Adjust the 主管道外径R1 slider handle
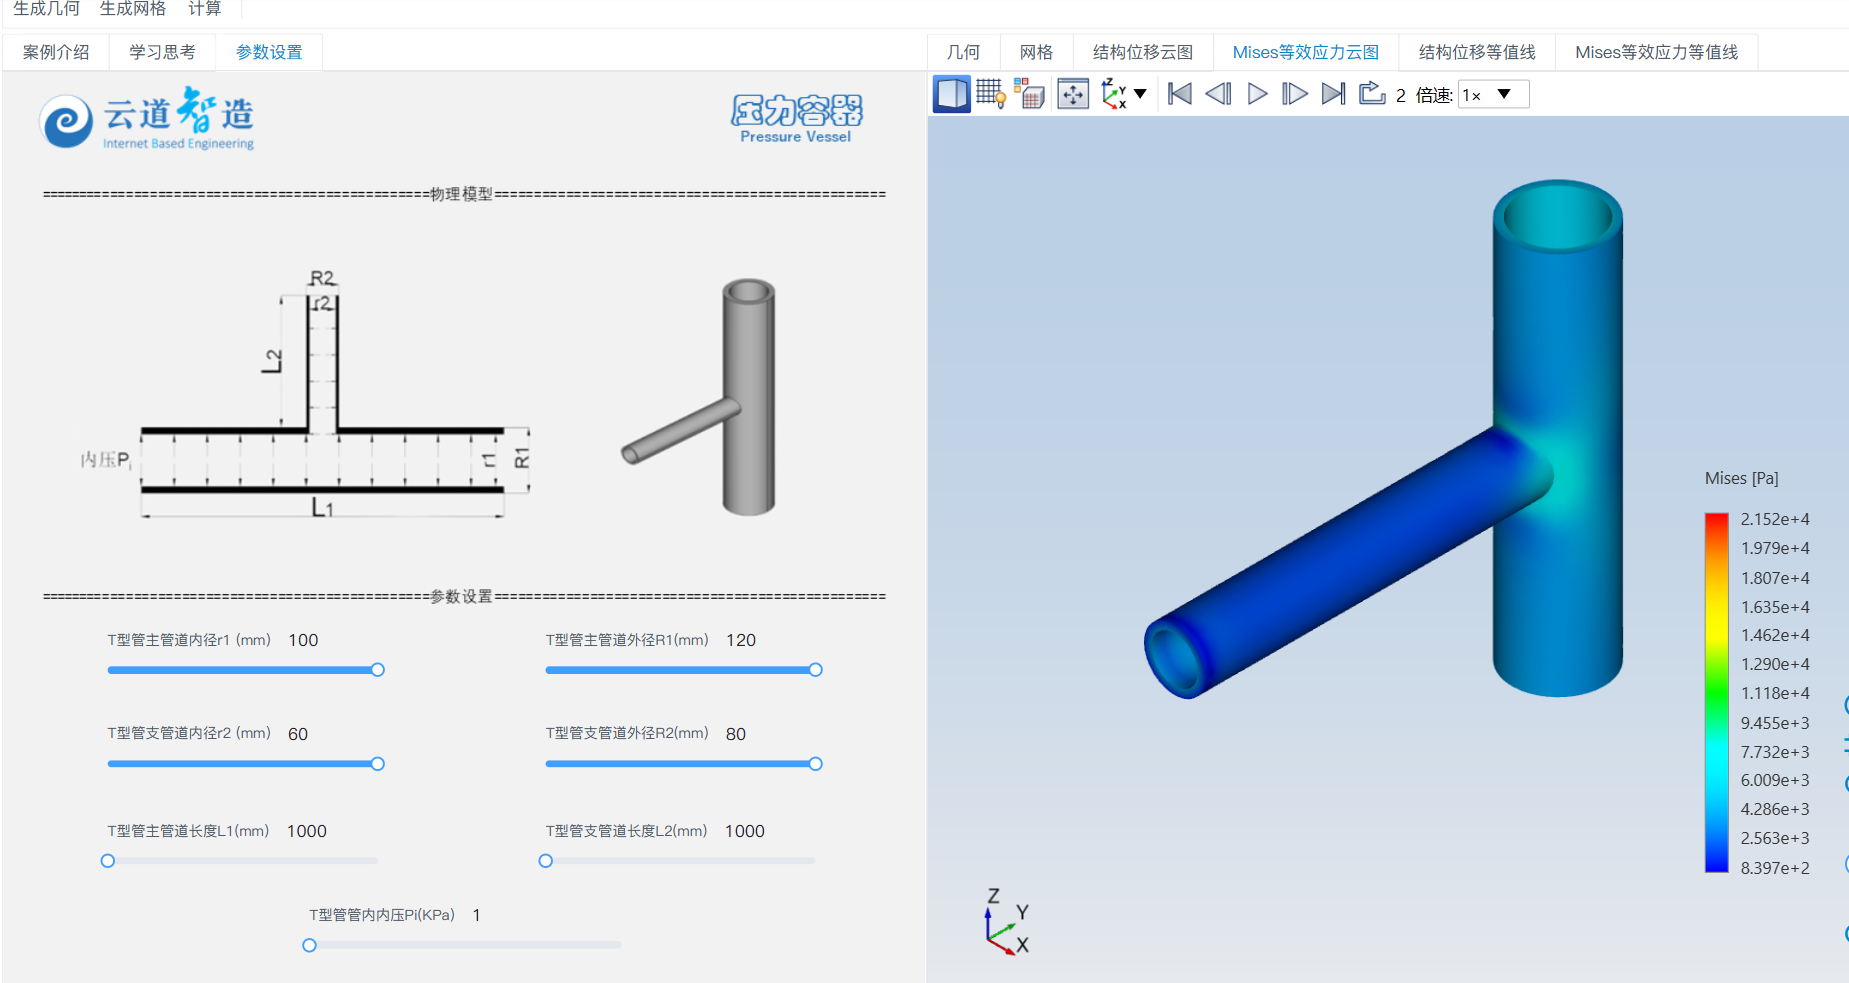 pos(816,670)
